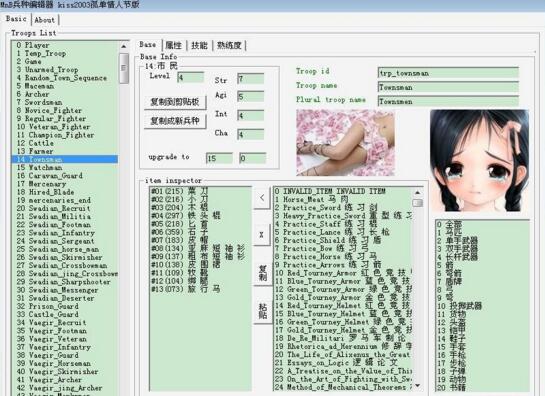Select 3 Unarmed_Troop in the list
The image size is (545, 396).
pos(65,70)
